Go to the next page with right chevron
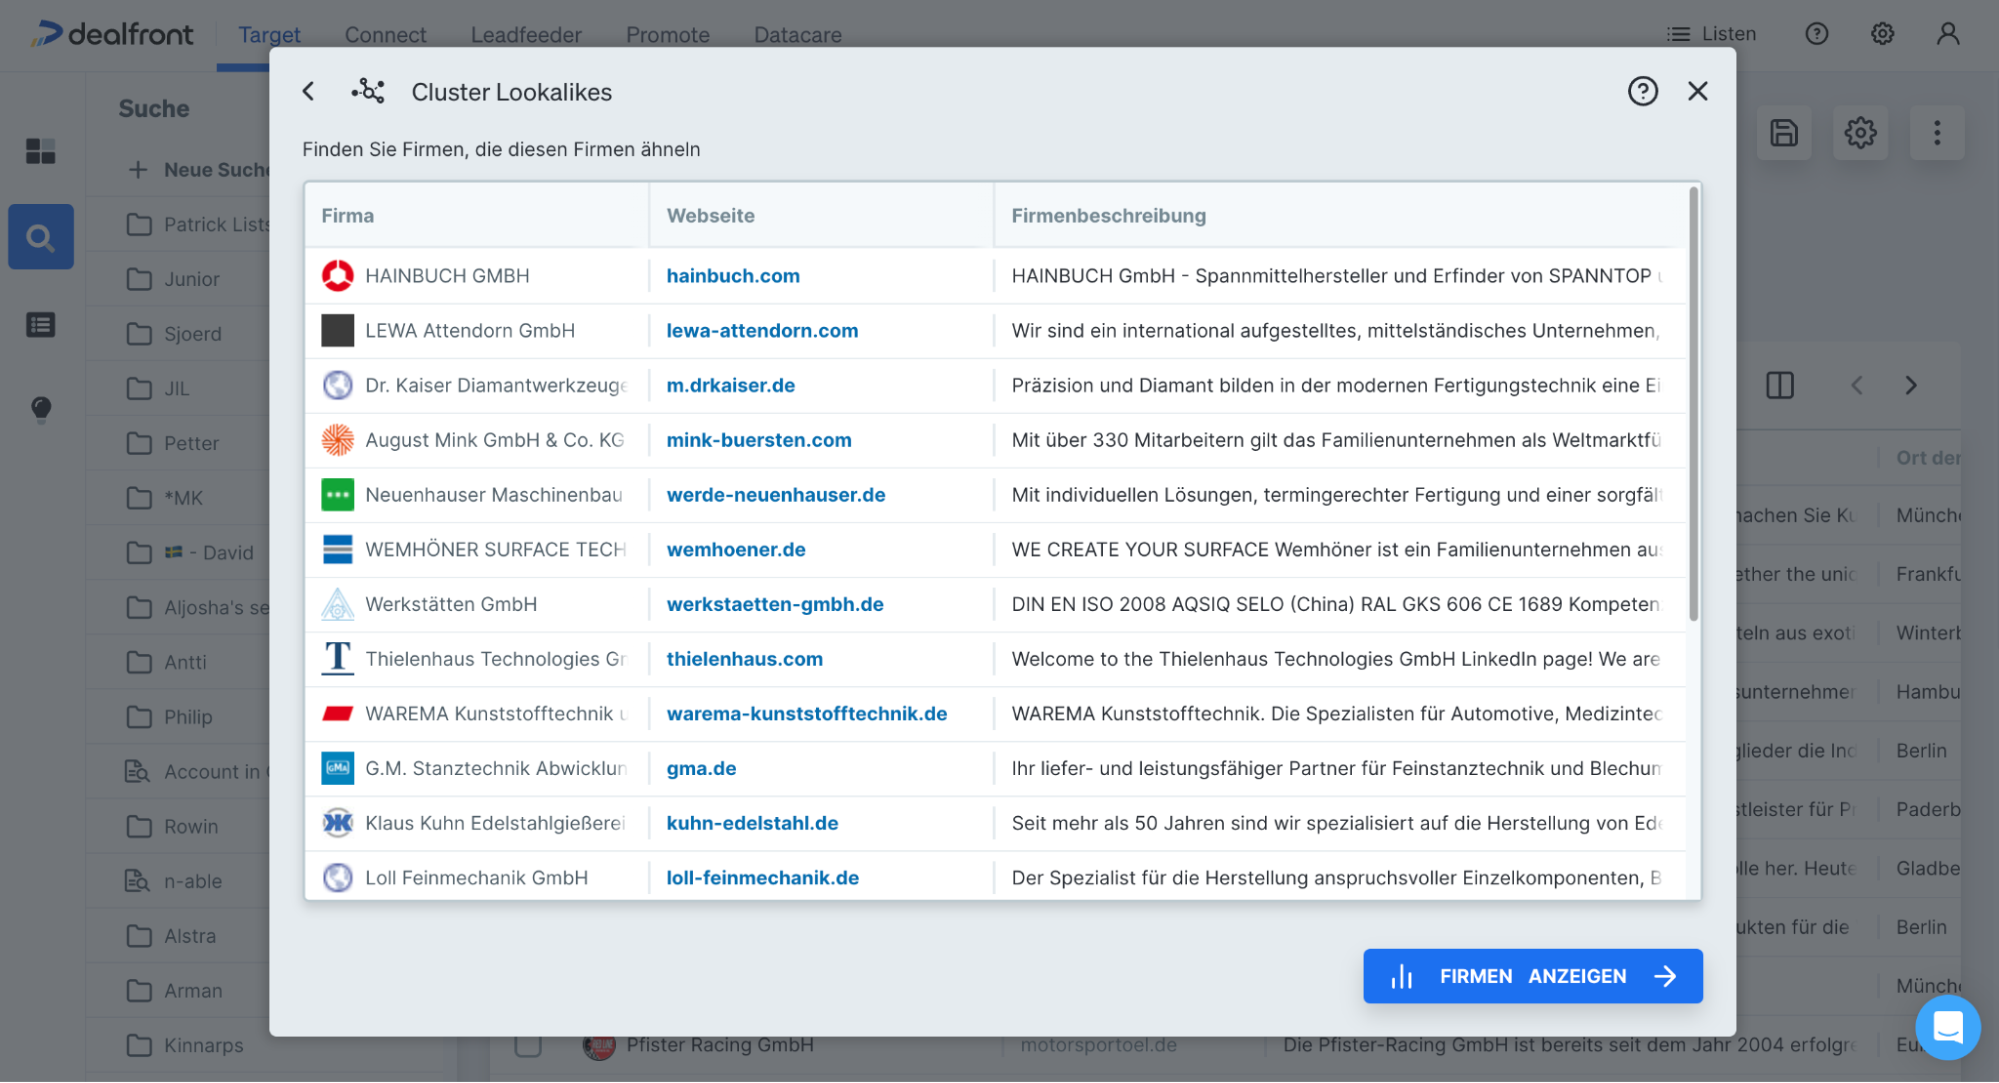 tap(1911, 385)
